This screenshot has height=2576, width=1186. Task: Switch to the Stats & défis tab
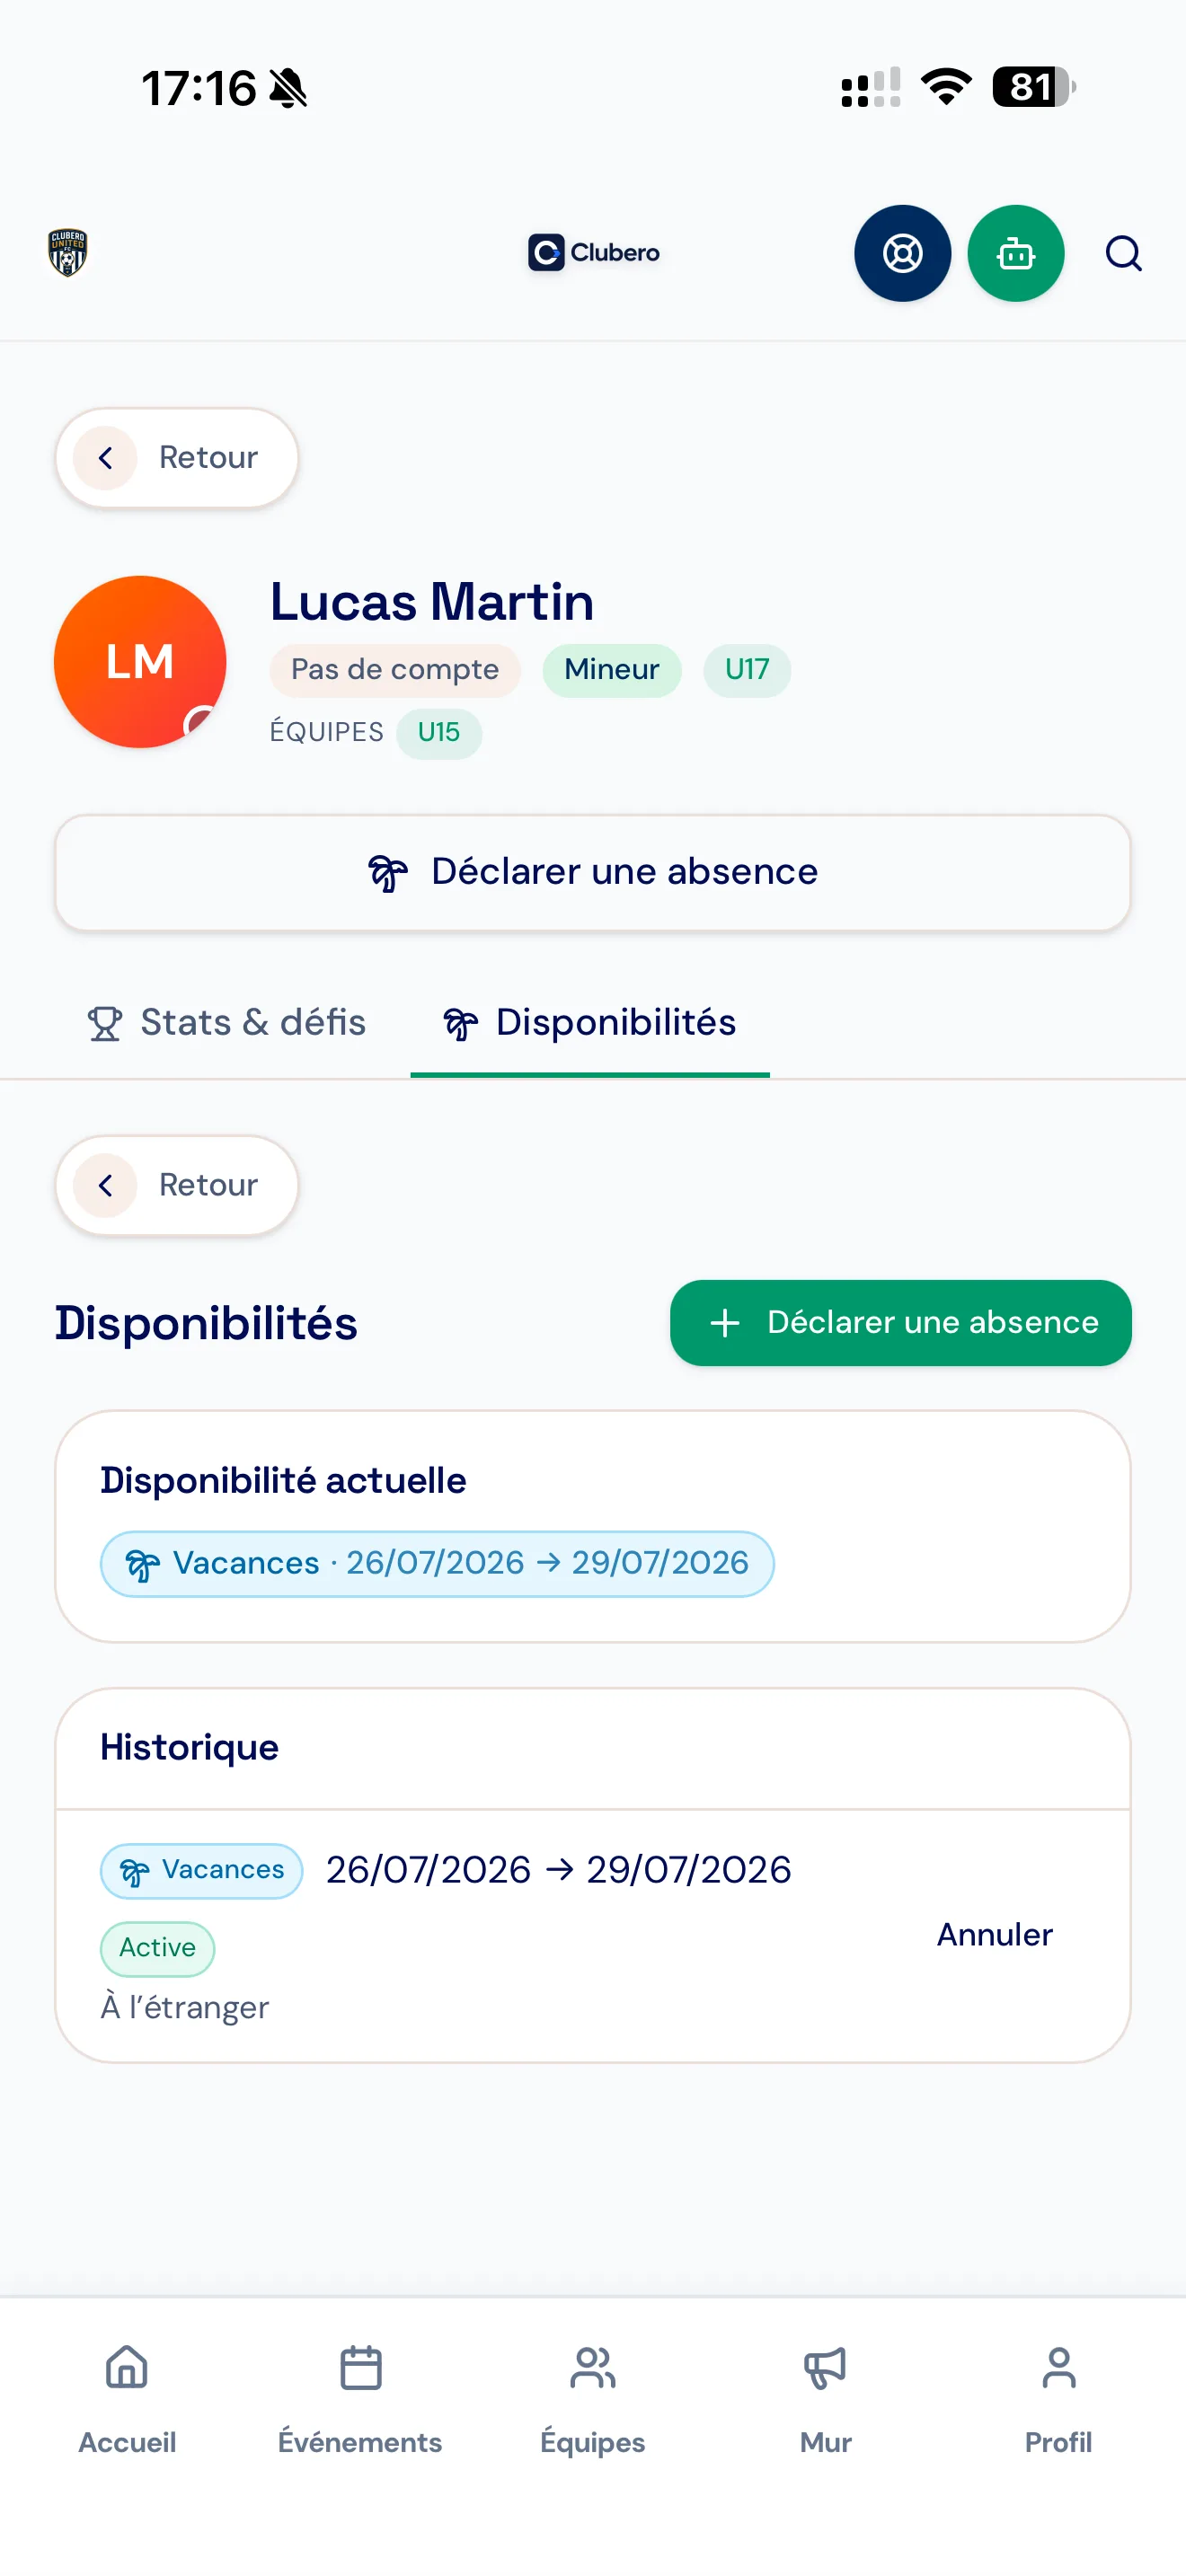(x=226, y=1022)
